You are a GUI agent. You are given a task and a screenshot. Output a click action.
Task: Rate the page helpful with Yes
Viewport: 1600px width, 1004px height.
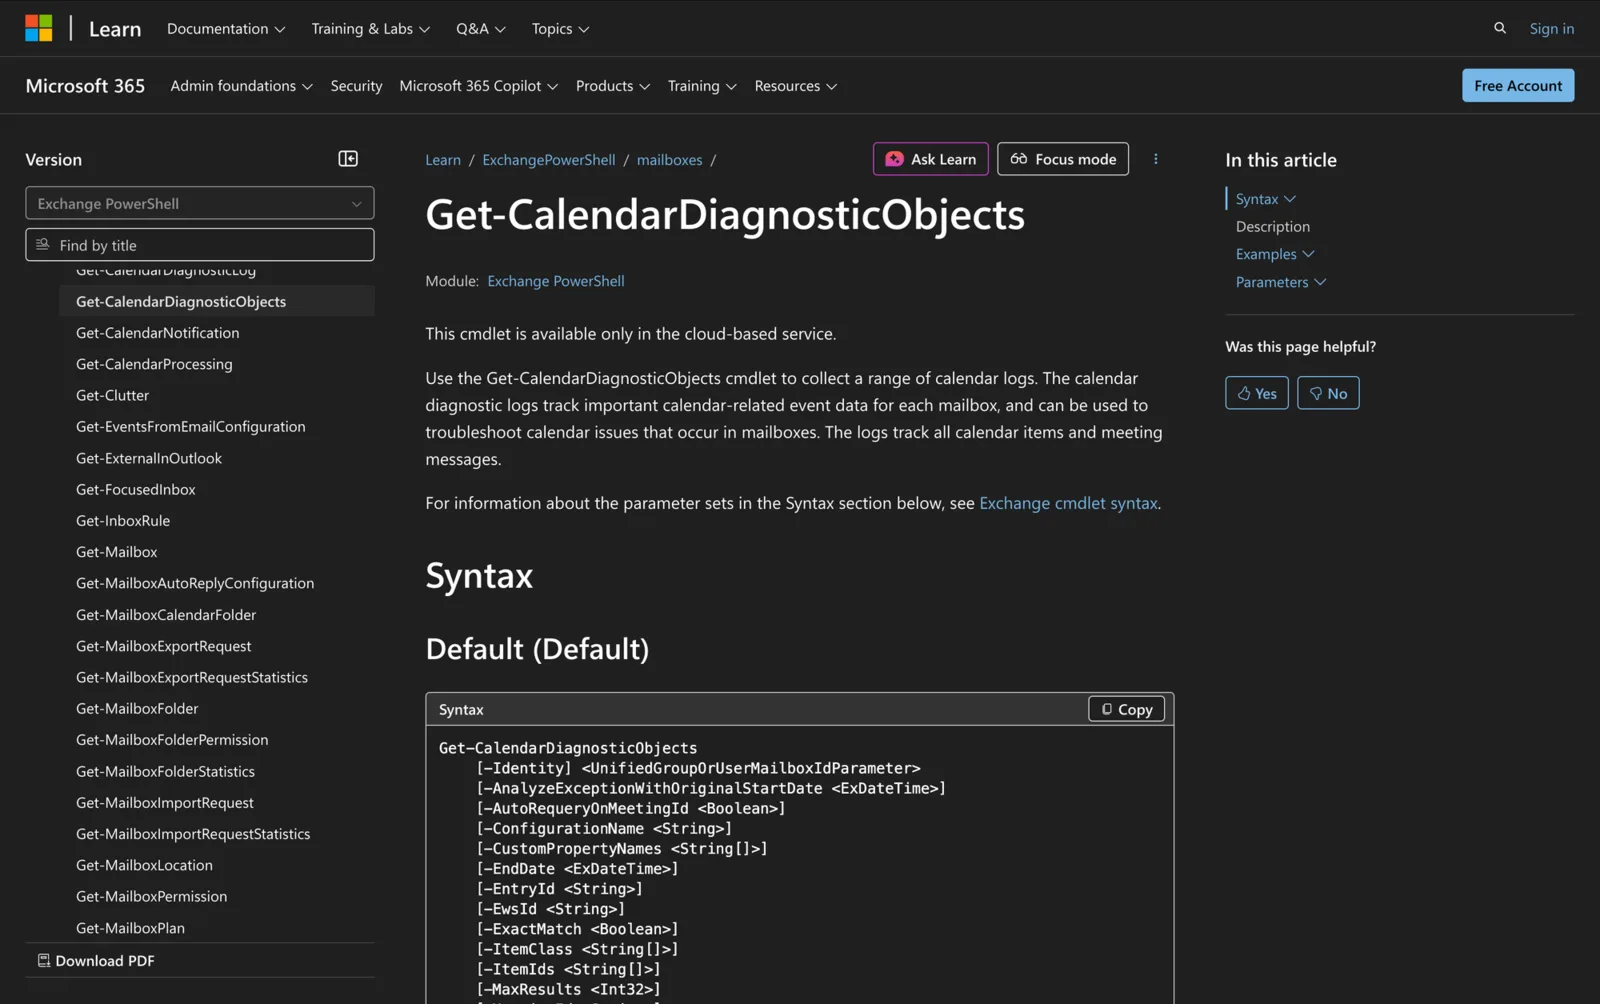(1256, 393)
